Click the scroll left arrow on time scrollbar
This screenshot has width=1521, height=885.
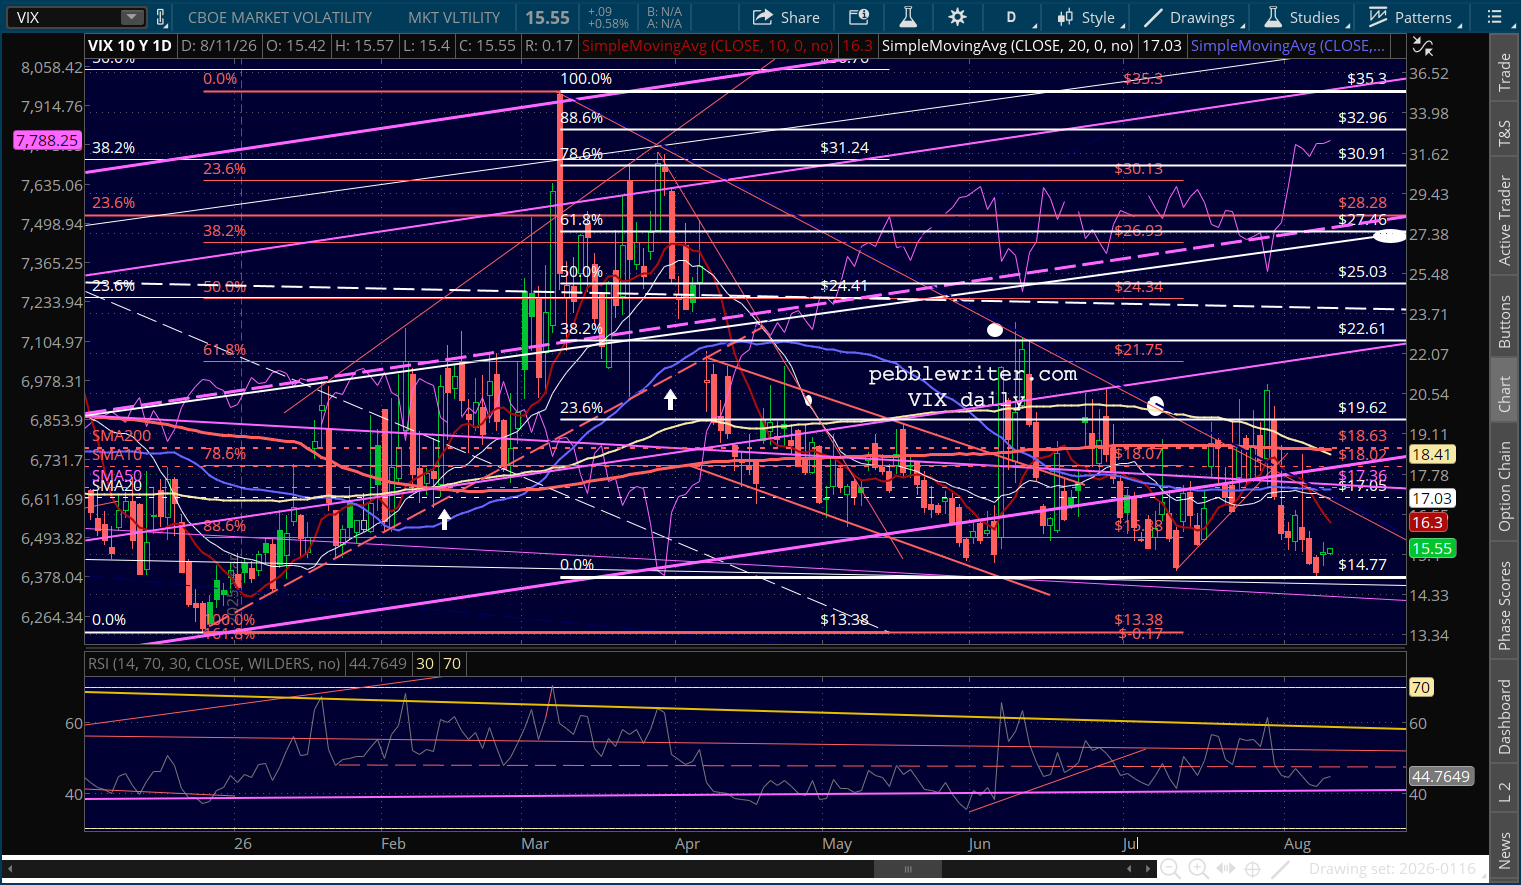point(10,869)
